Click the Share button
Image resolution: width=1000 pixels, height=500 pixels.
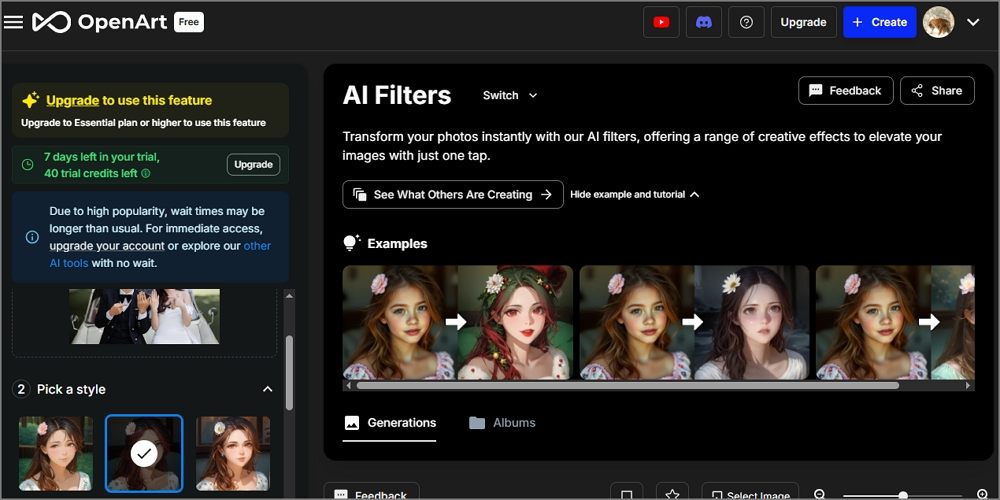pos(937,91)
